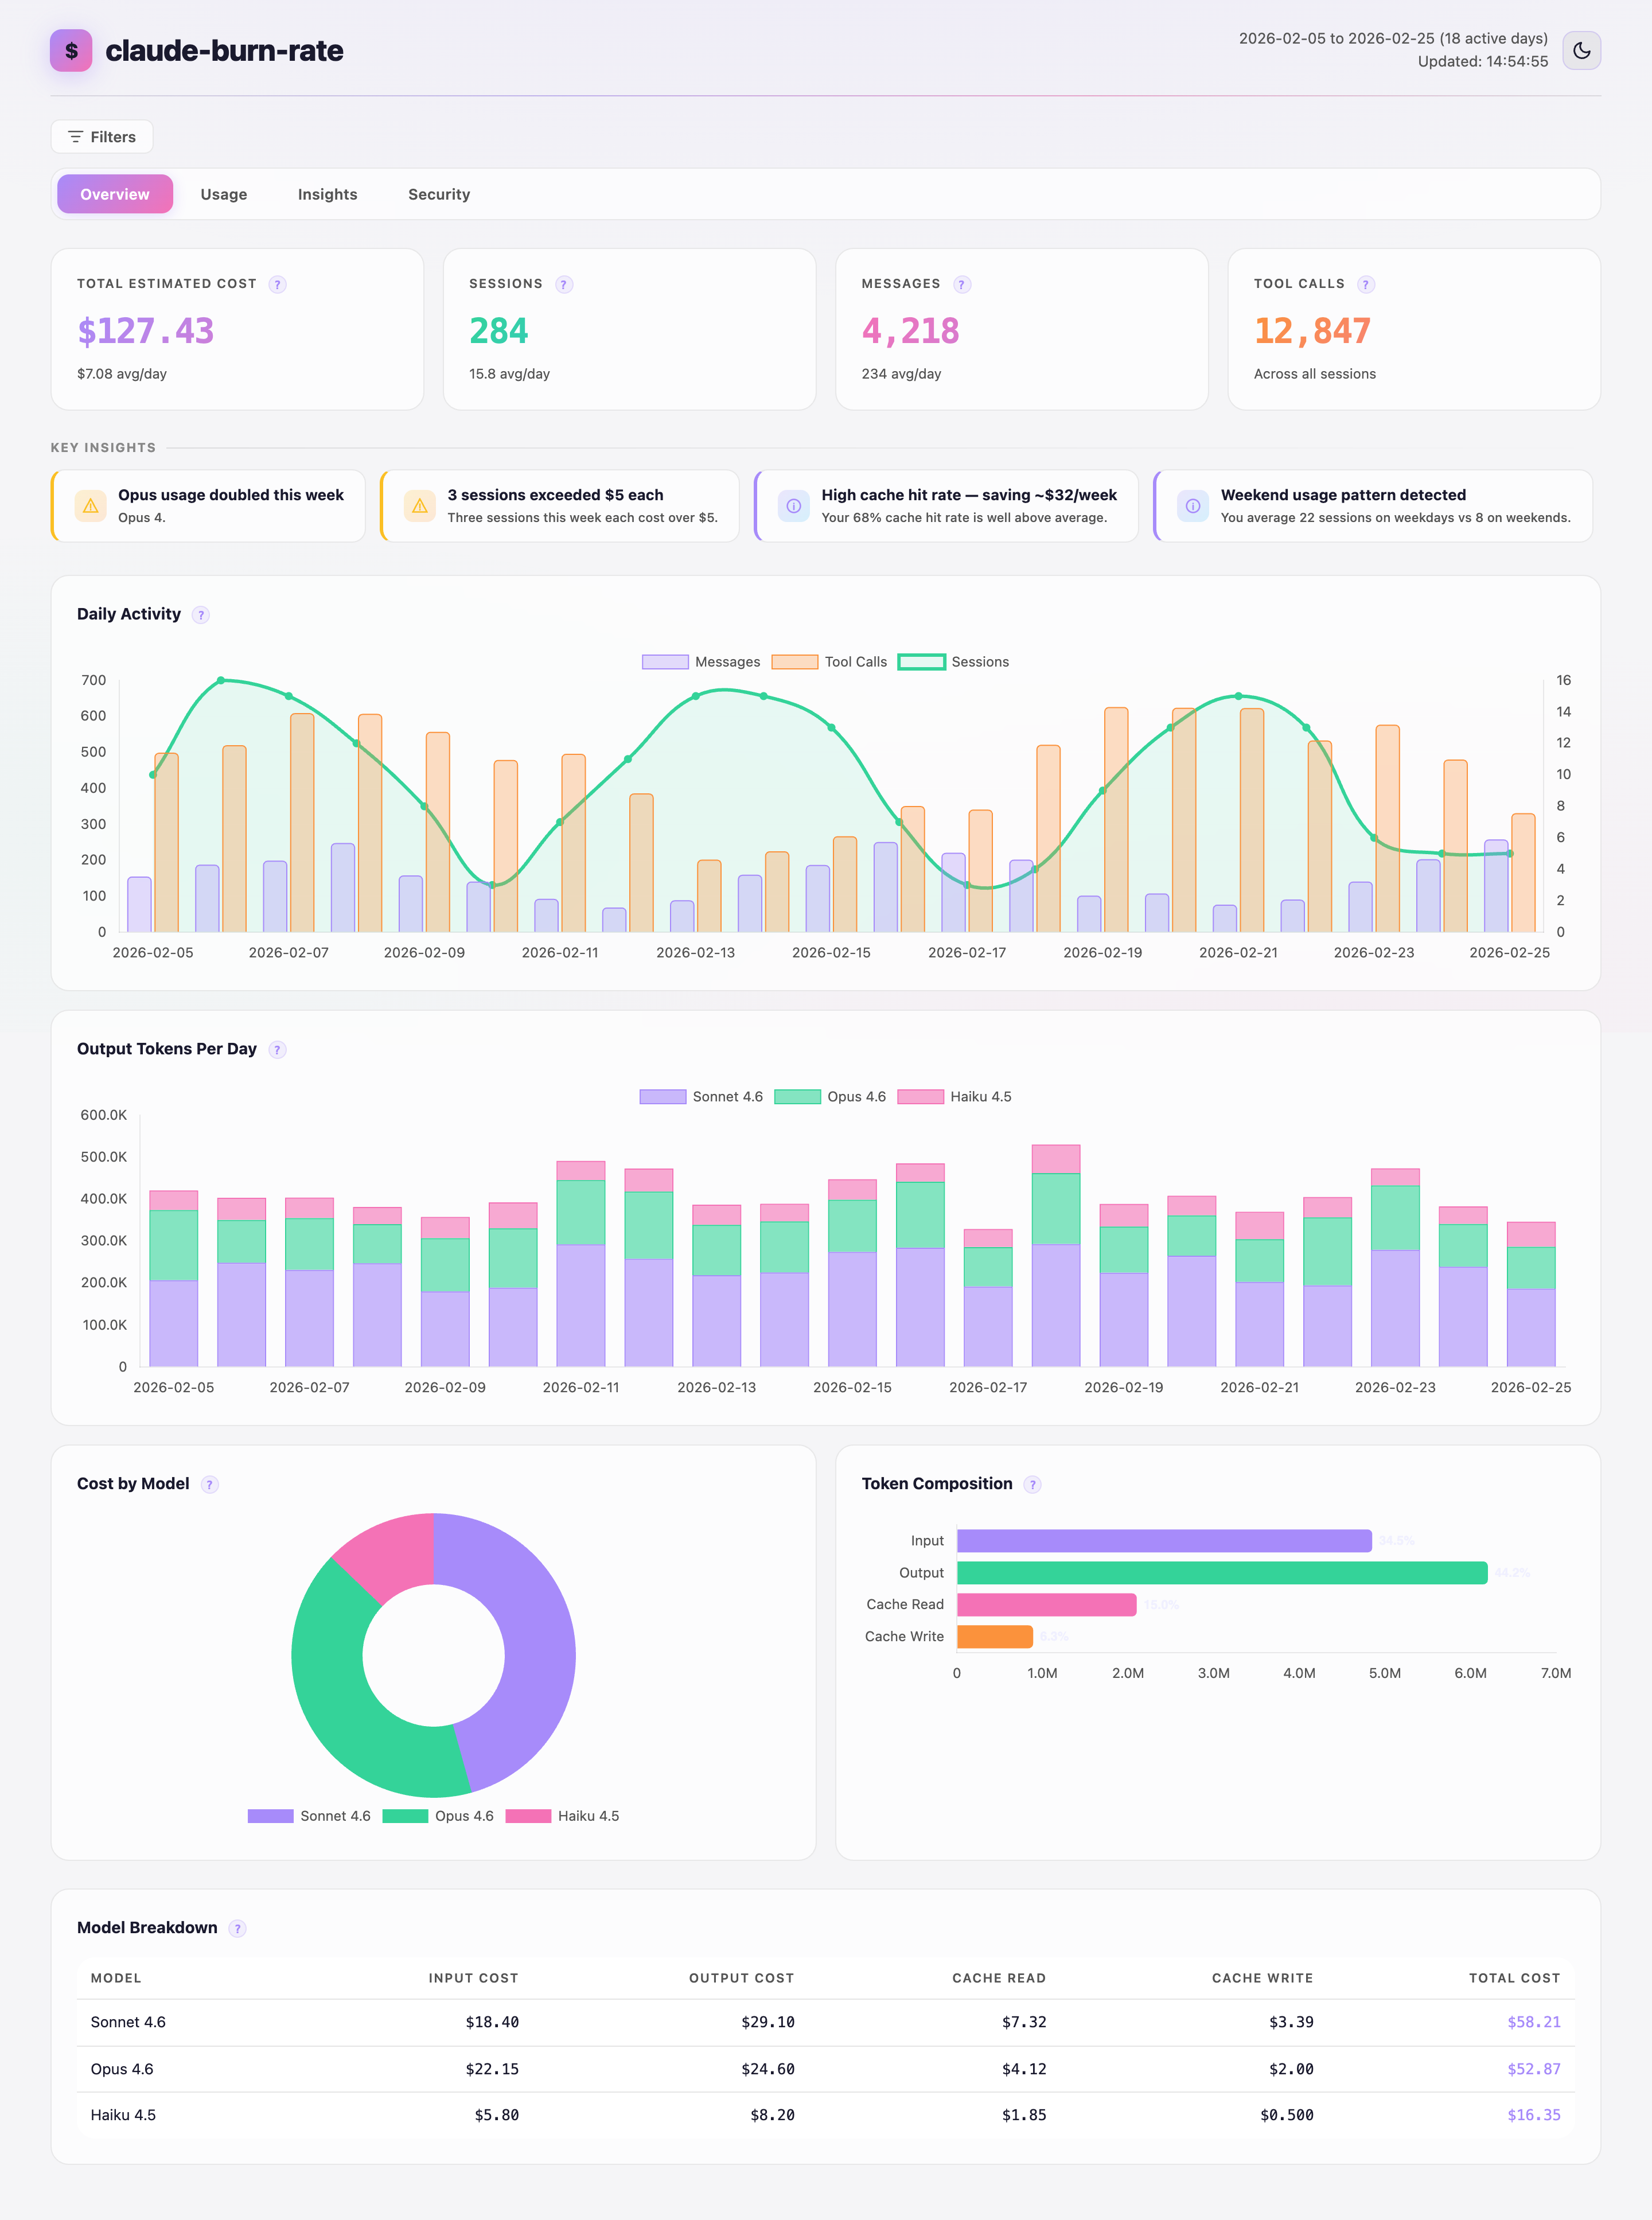Toggle dark mode with the moon icon
1652x2220 pixels.
tap(1581, 50)
